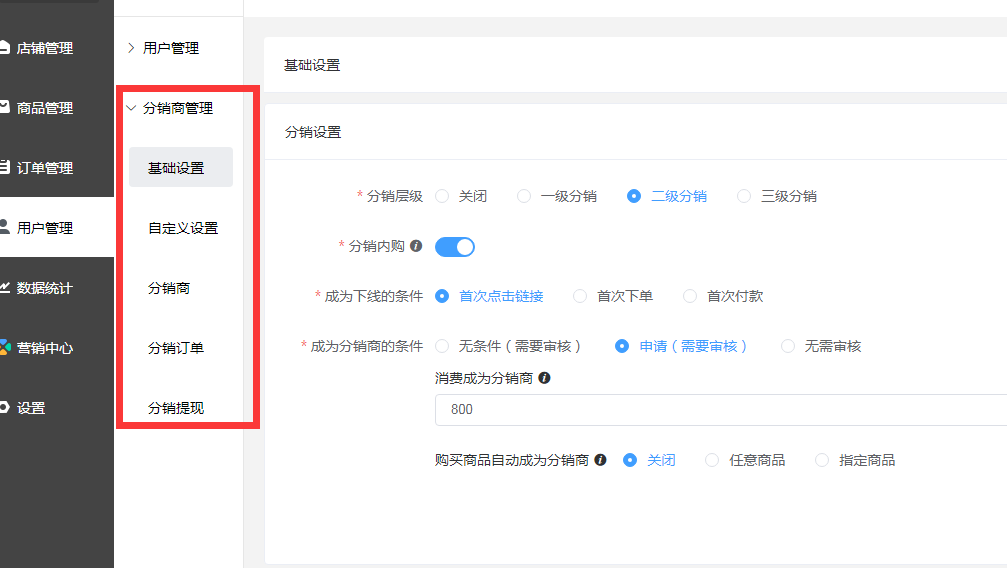Click info icon beside 购买商品自动成为分销商

(x=600, y=460)
